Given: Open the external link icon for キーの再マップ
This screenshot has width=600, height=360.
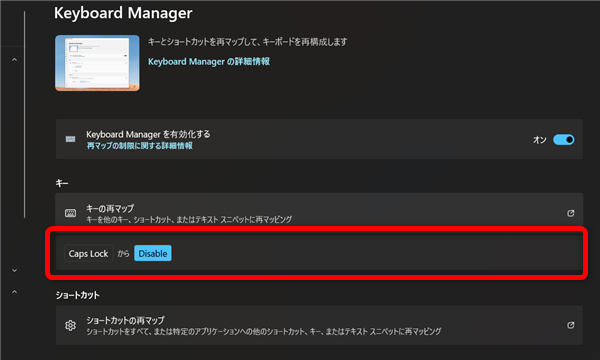Looking at the screenshot, I should click(571, 213).
